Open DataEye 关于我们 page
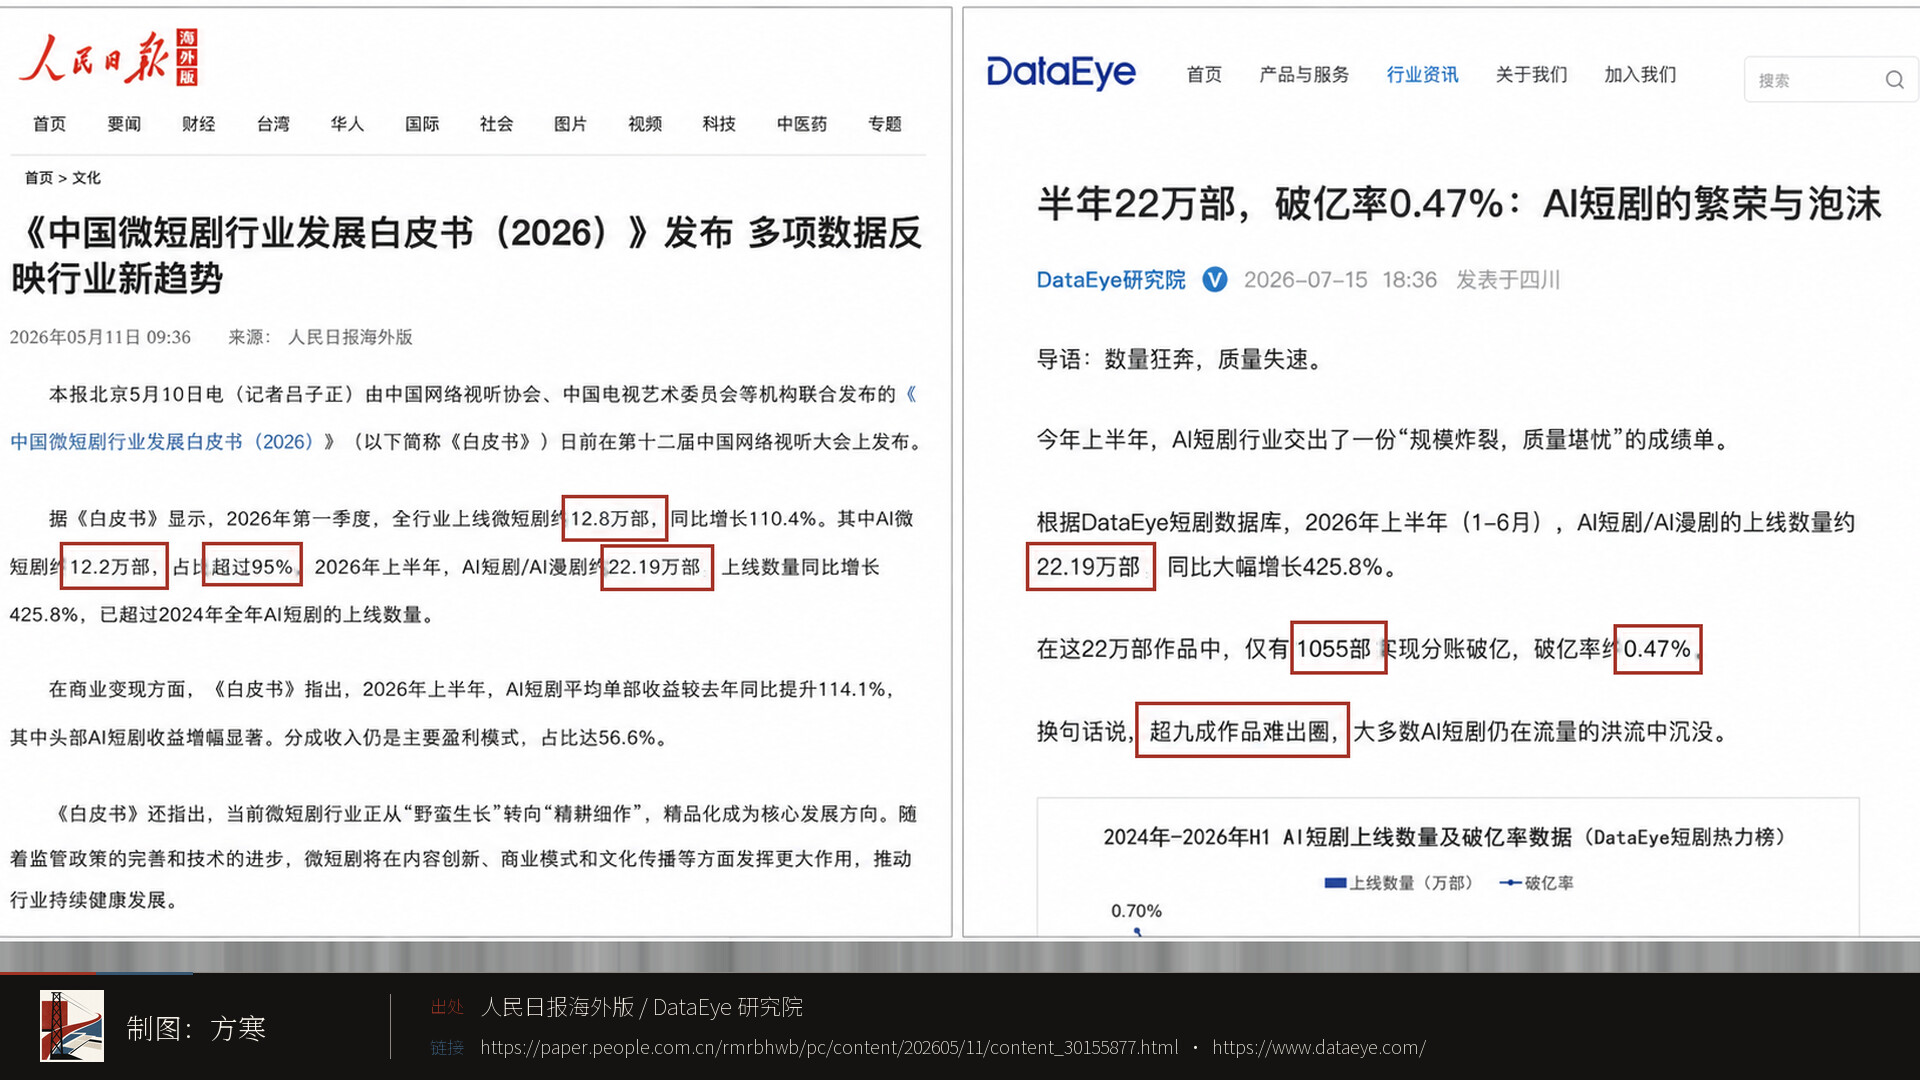 (1531, 75)
